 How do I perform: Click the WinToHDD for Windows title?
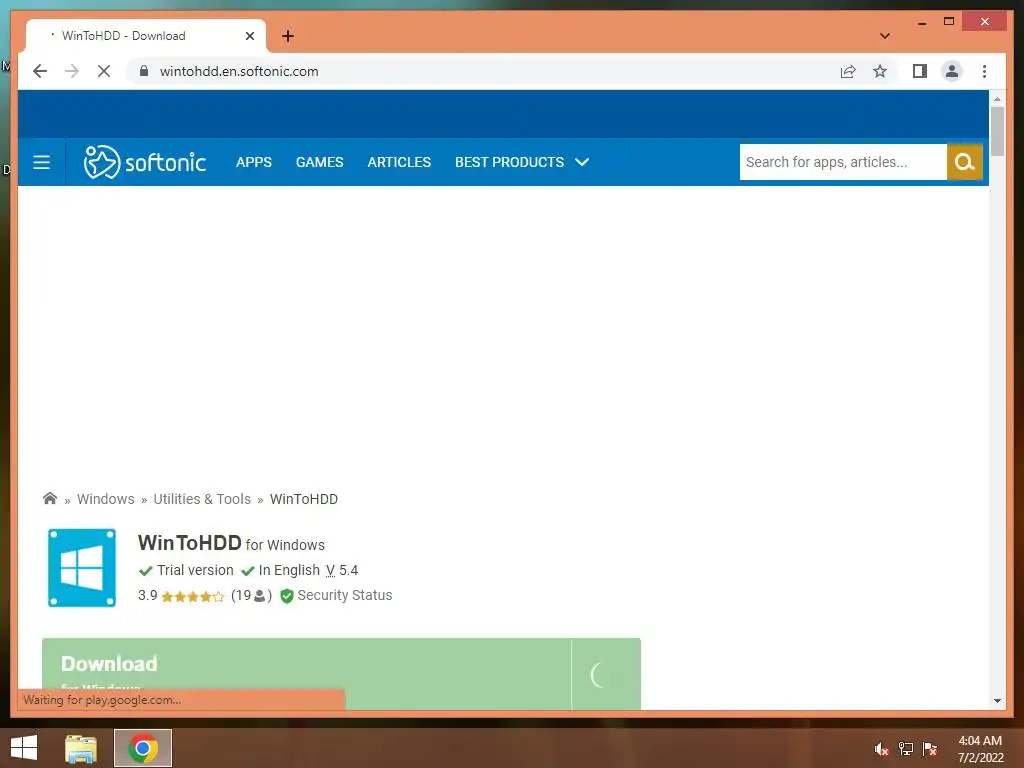coord(231,543)
